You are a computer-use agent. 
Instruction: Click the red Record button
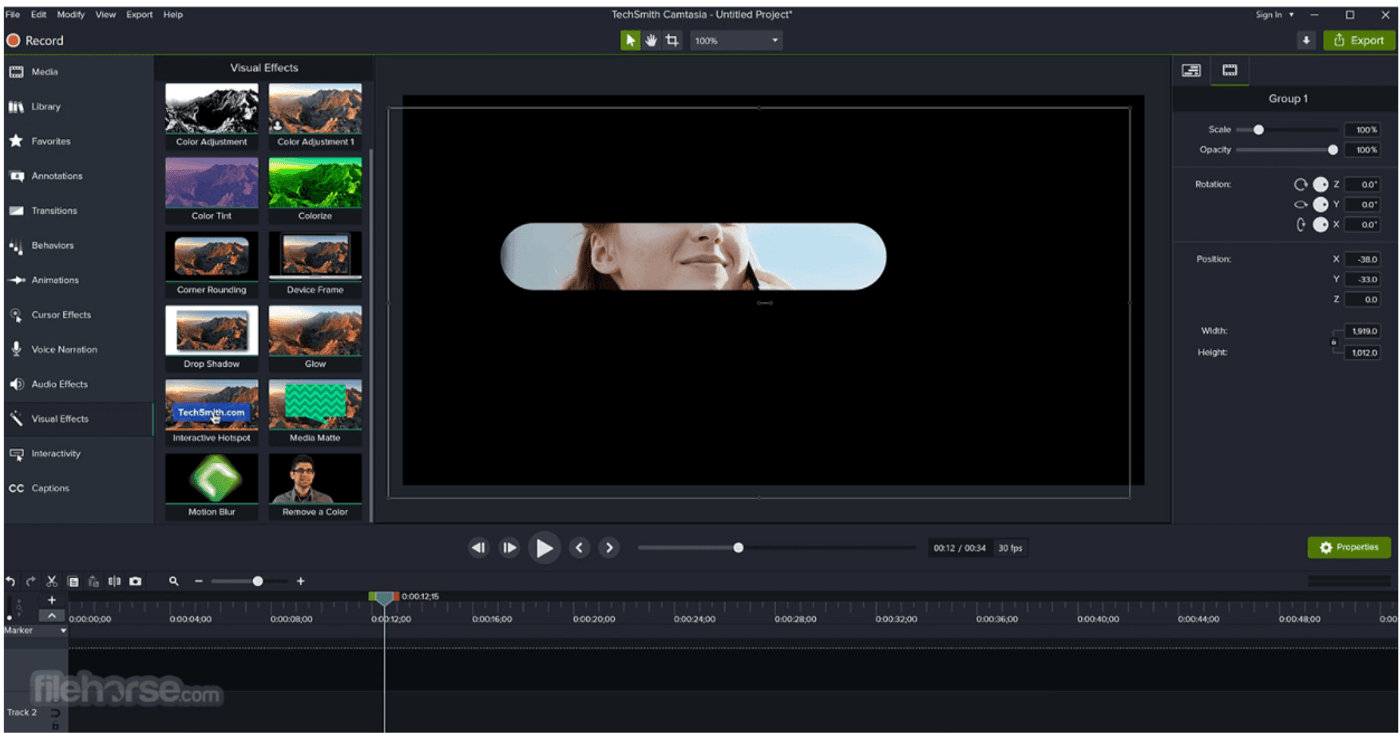click(35, 41)
